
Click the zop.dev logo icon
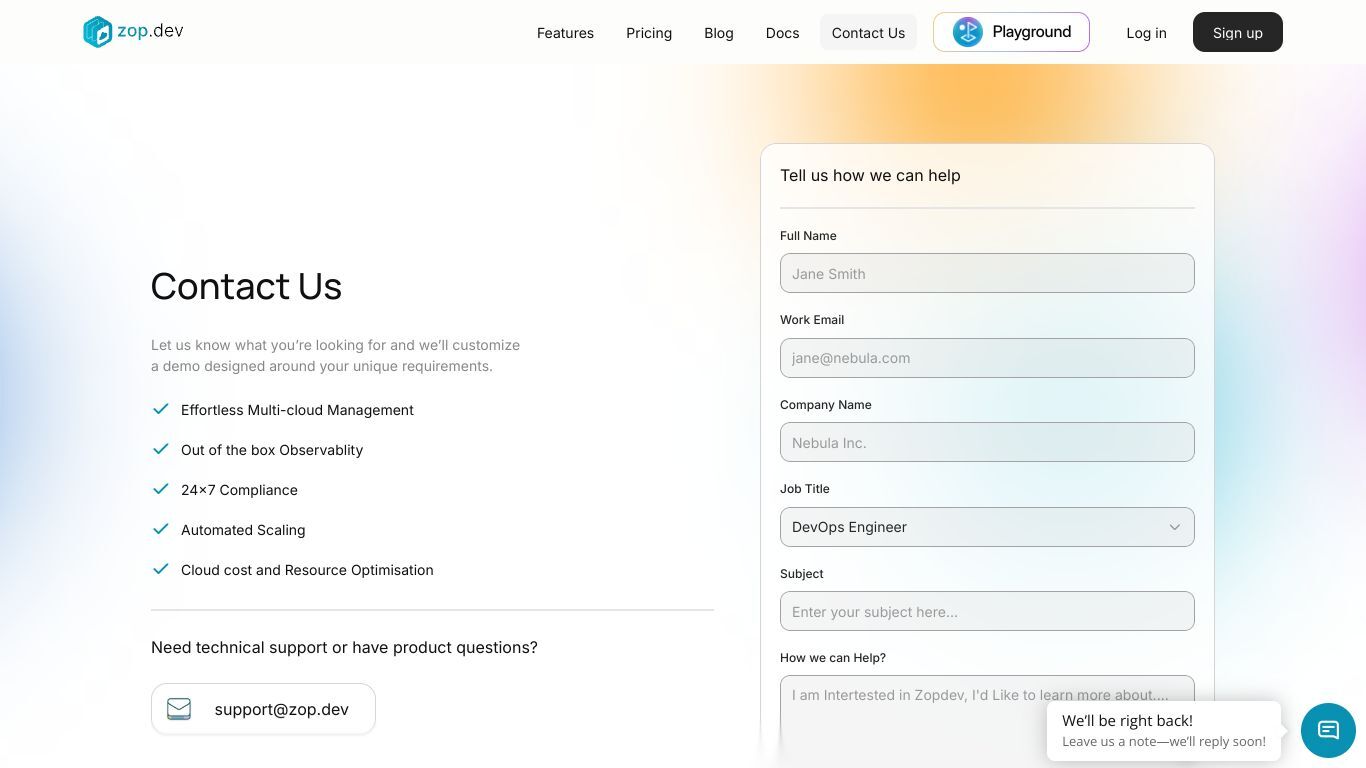(x=97, y=32)
